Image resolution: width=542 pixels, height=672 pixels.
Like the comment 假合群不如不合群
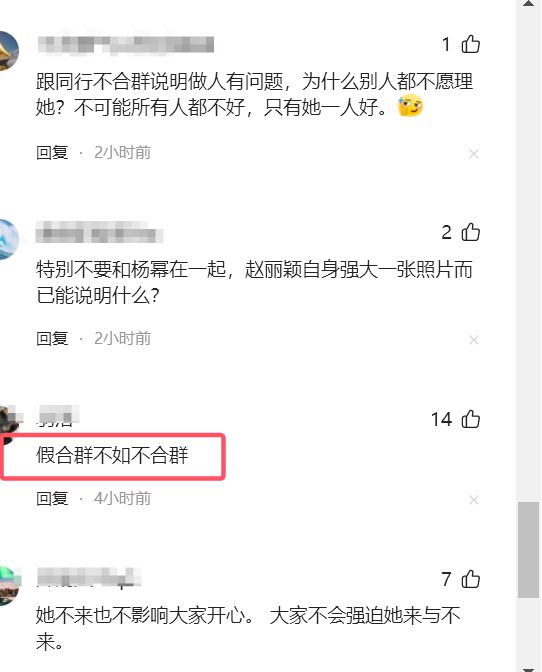(470, 419)
